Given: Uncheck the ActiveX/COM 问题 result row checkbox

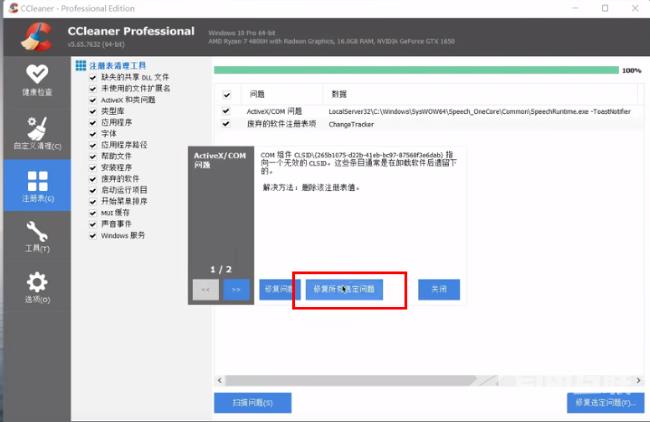Looking at the screenshot, I should (x=226, y=111).
